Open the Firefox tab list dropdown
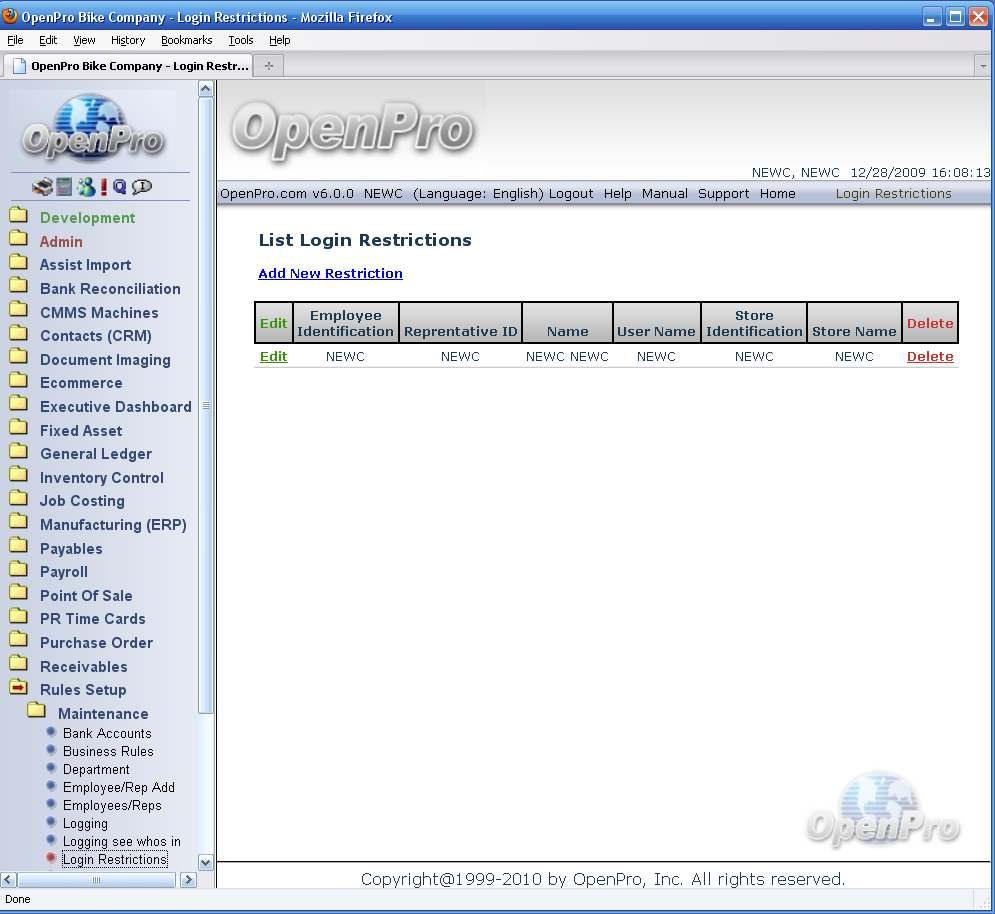 [982, 66]
